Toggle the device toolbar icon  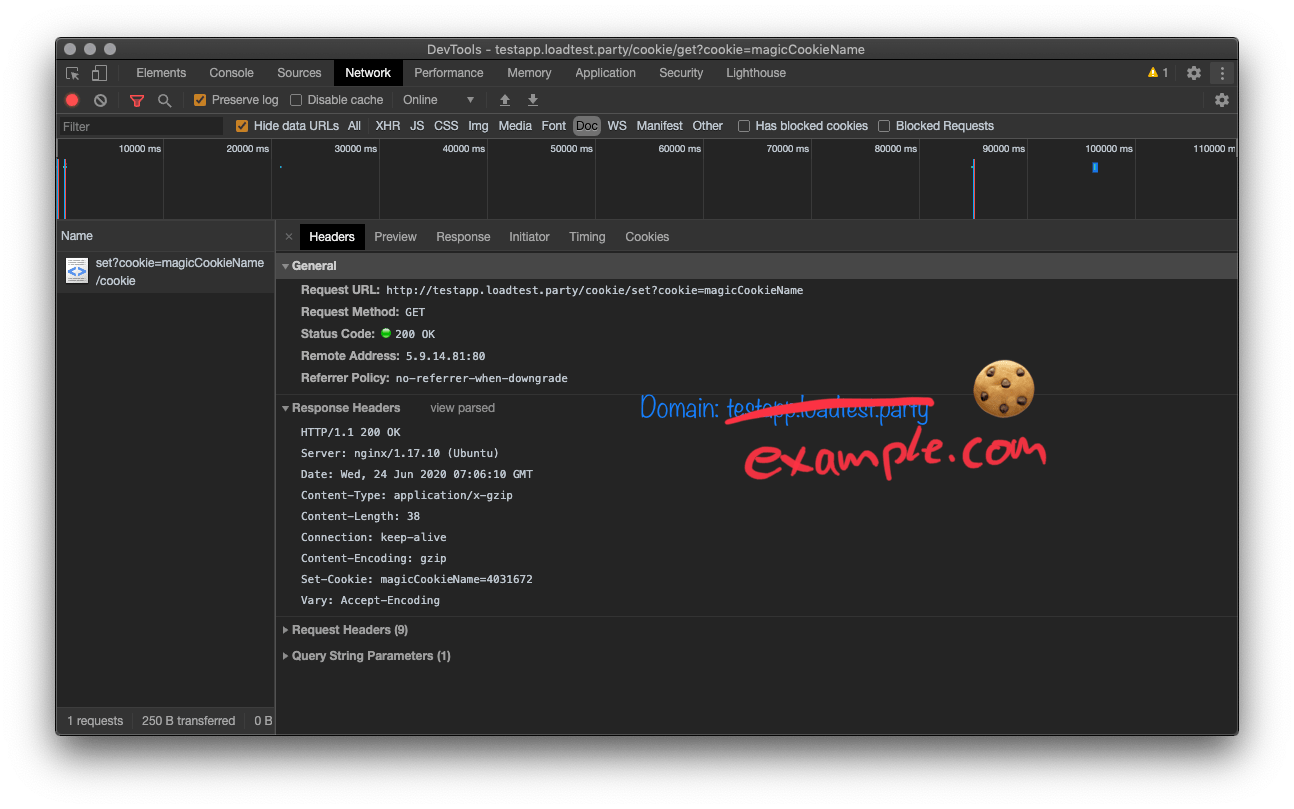click(97, 73)
